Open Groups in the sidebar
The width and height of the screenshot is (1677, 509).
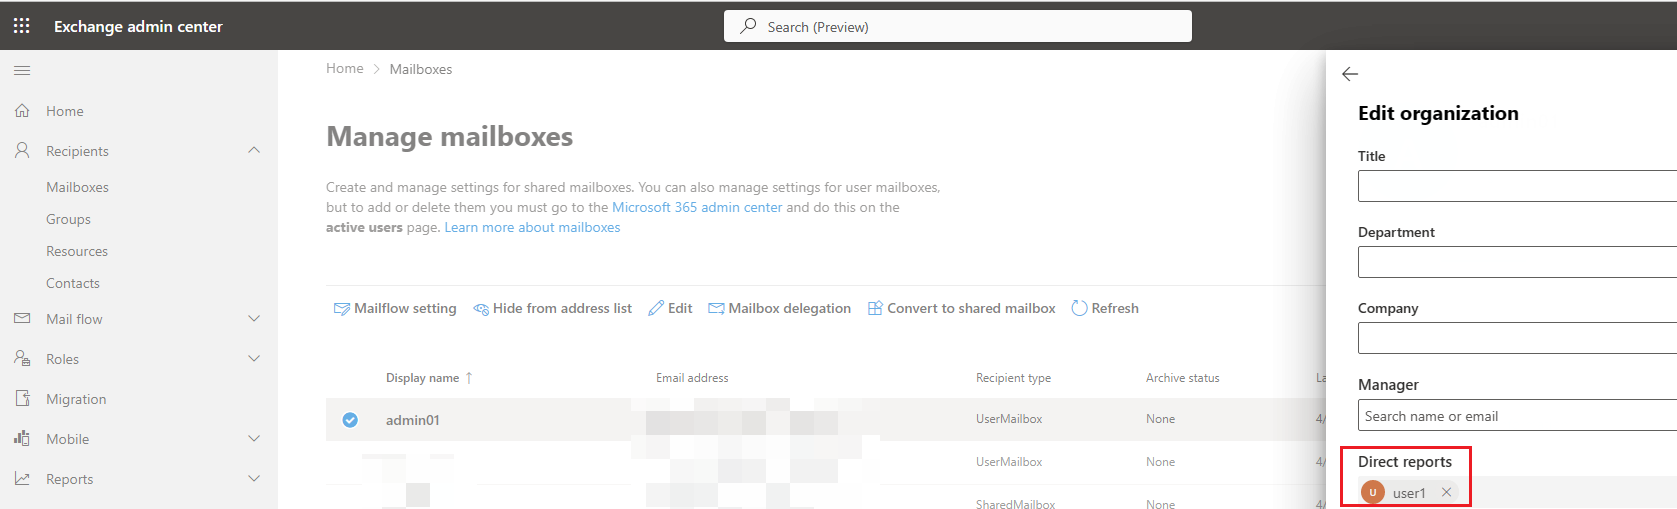click(x=68, y=219)
